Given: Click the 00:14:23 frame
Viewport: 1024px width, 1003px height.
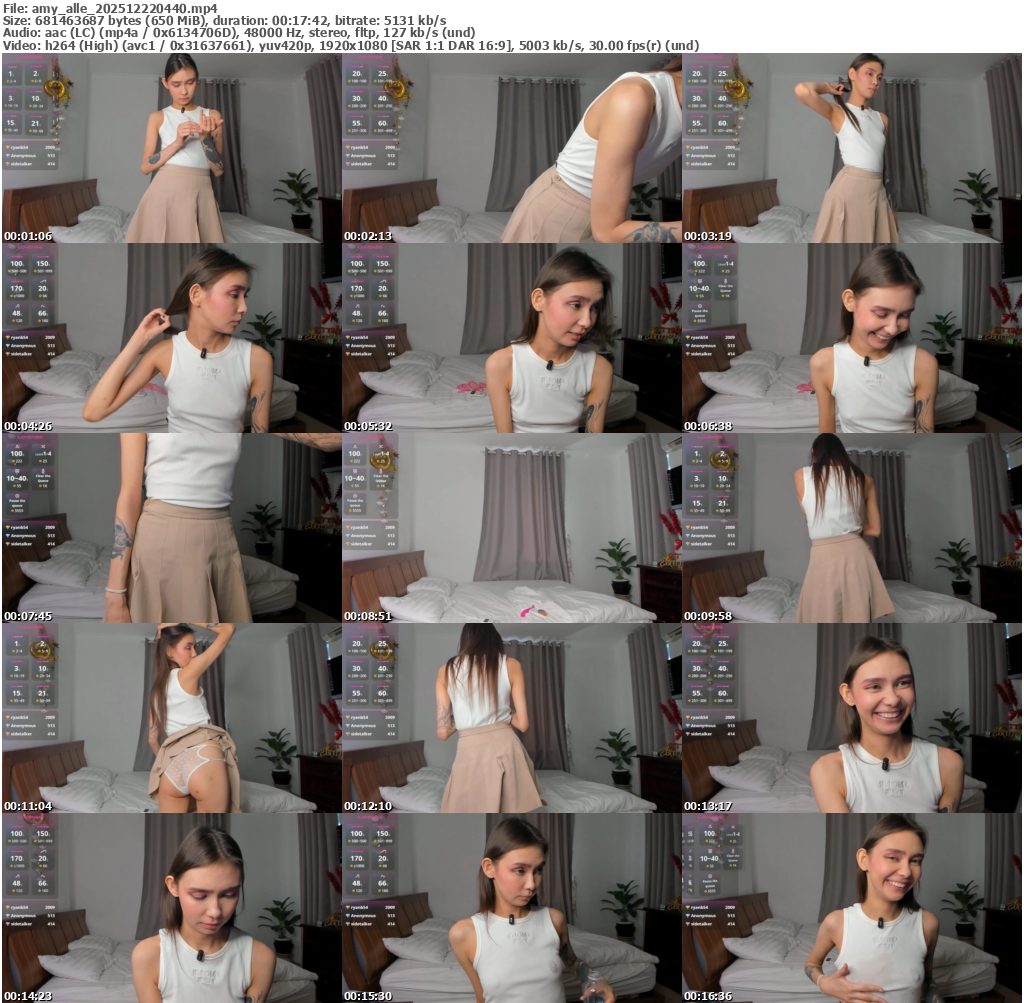Looking at the screenshot, I should [x=171, y=908].
